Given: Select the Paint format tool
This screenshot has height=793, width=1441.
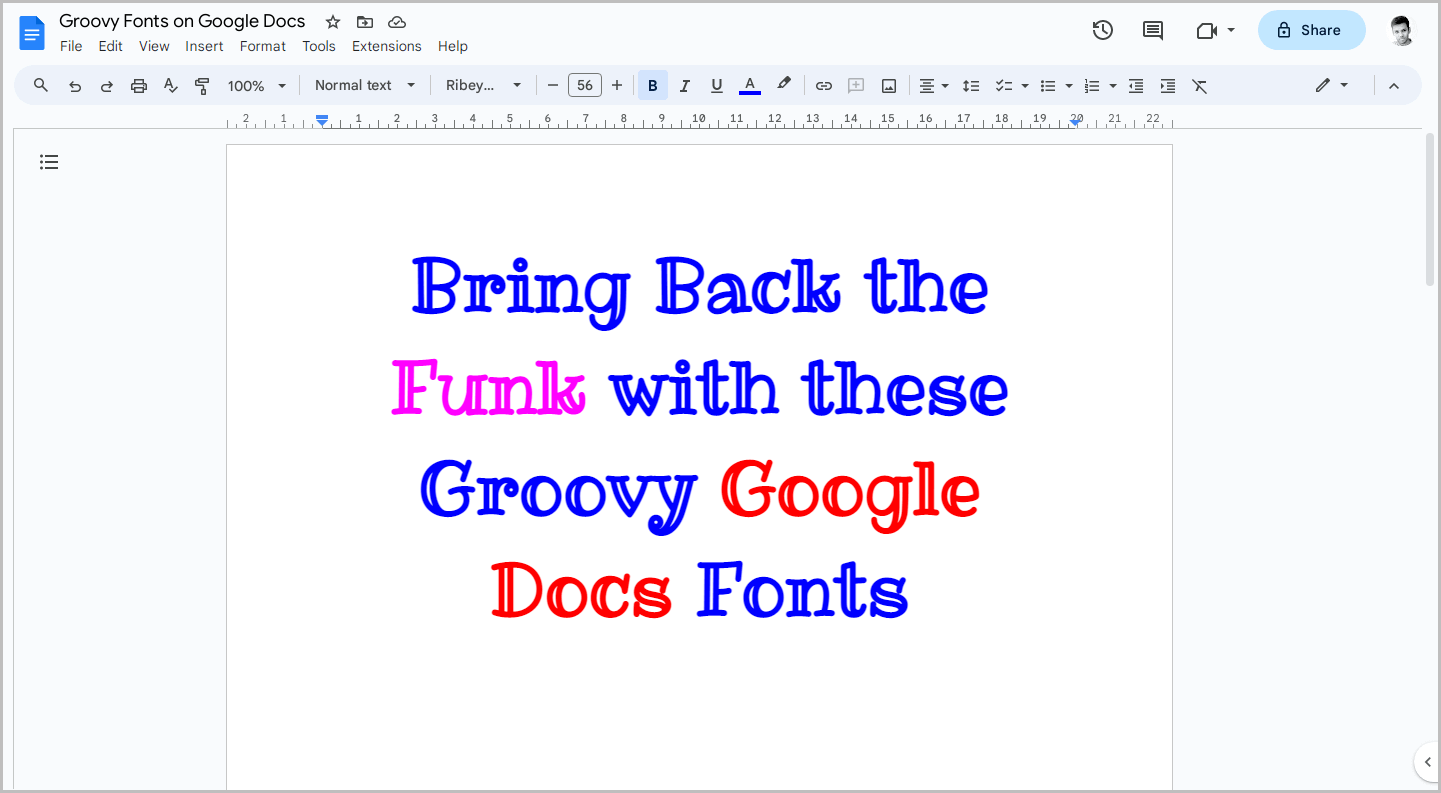Looking at the screenshot, I should click(x=202, y=85).
